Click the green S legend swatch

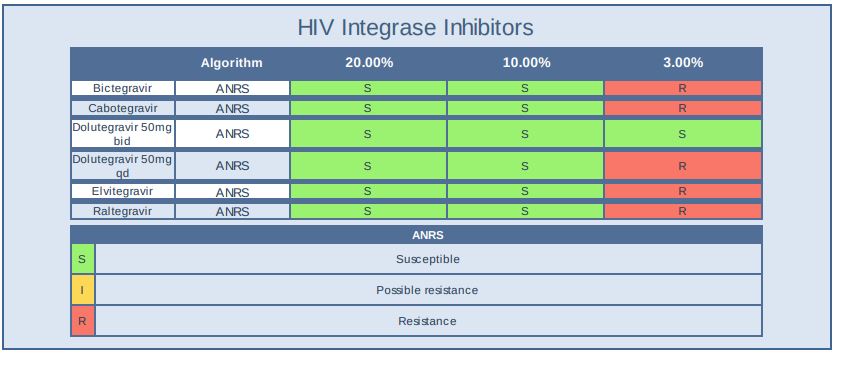[83, 259]
